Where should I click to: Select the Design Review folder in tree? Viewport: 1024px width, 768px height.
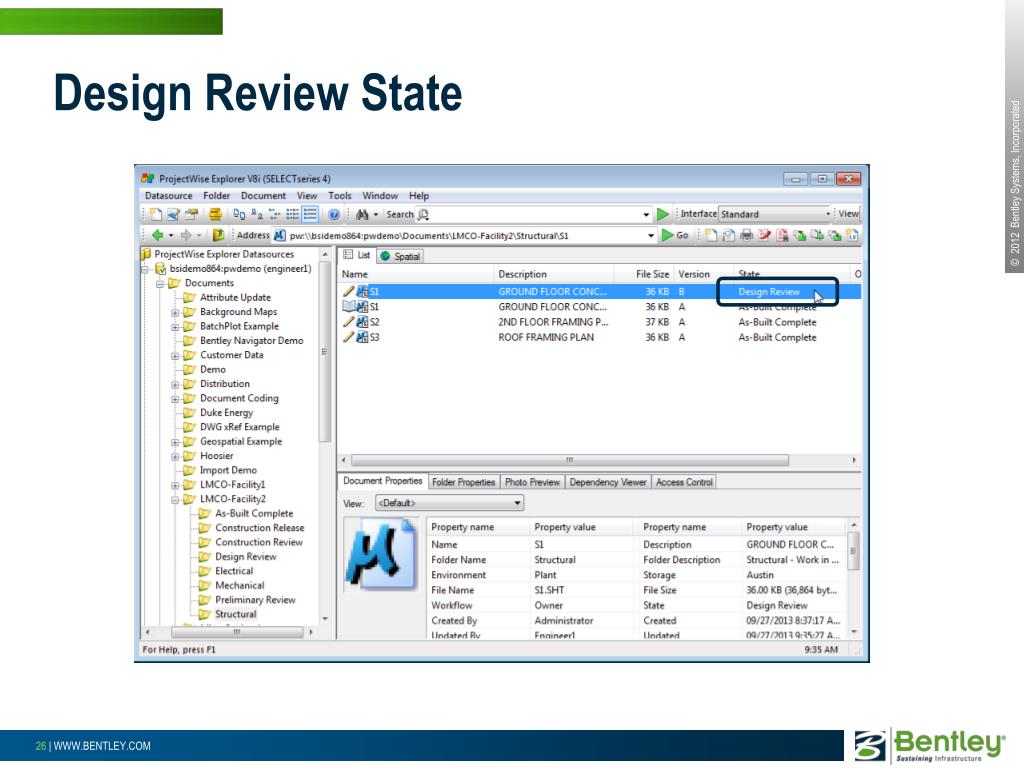[x=246, y=556]
